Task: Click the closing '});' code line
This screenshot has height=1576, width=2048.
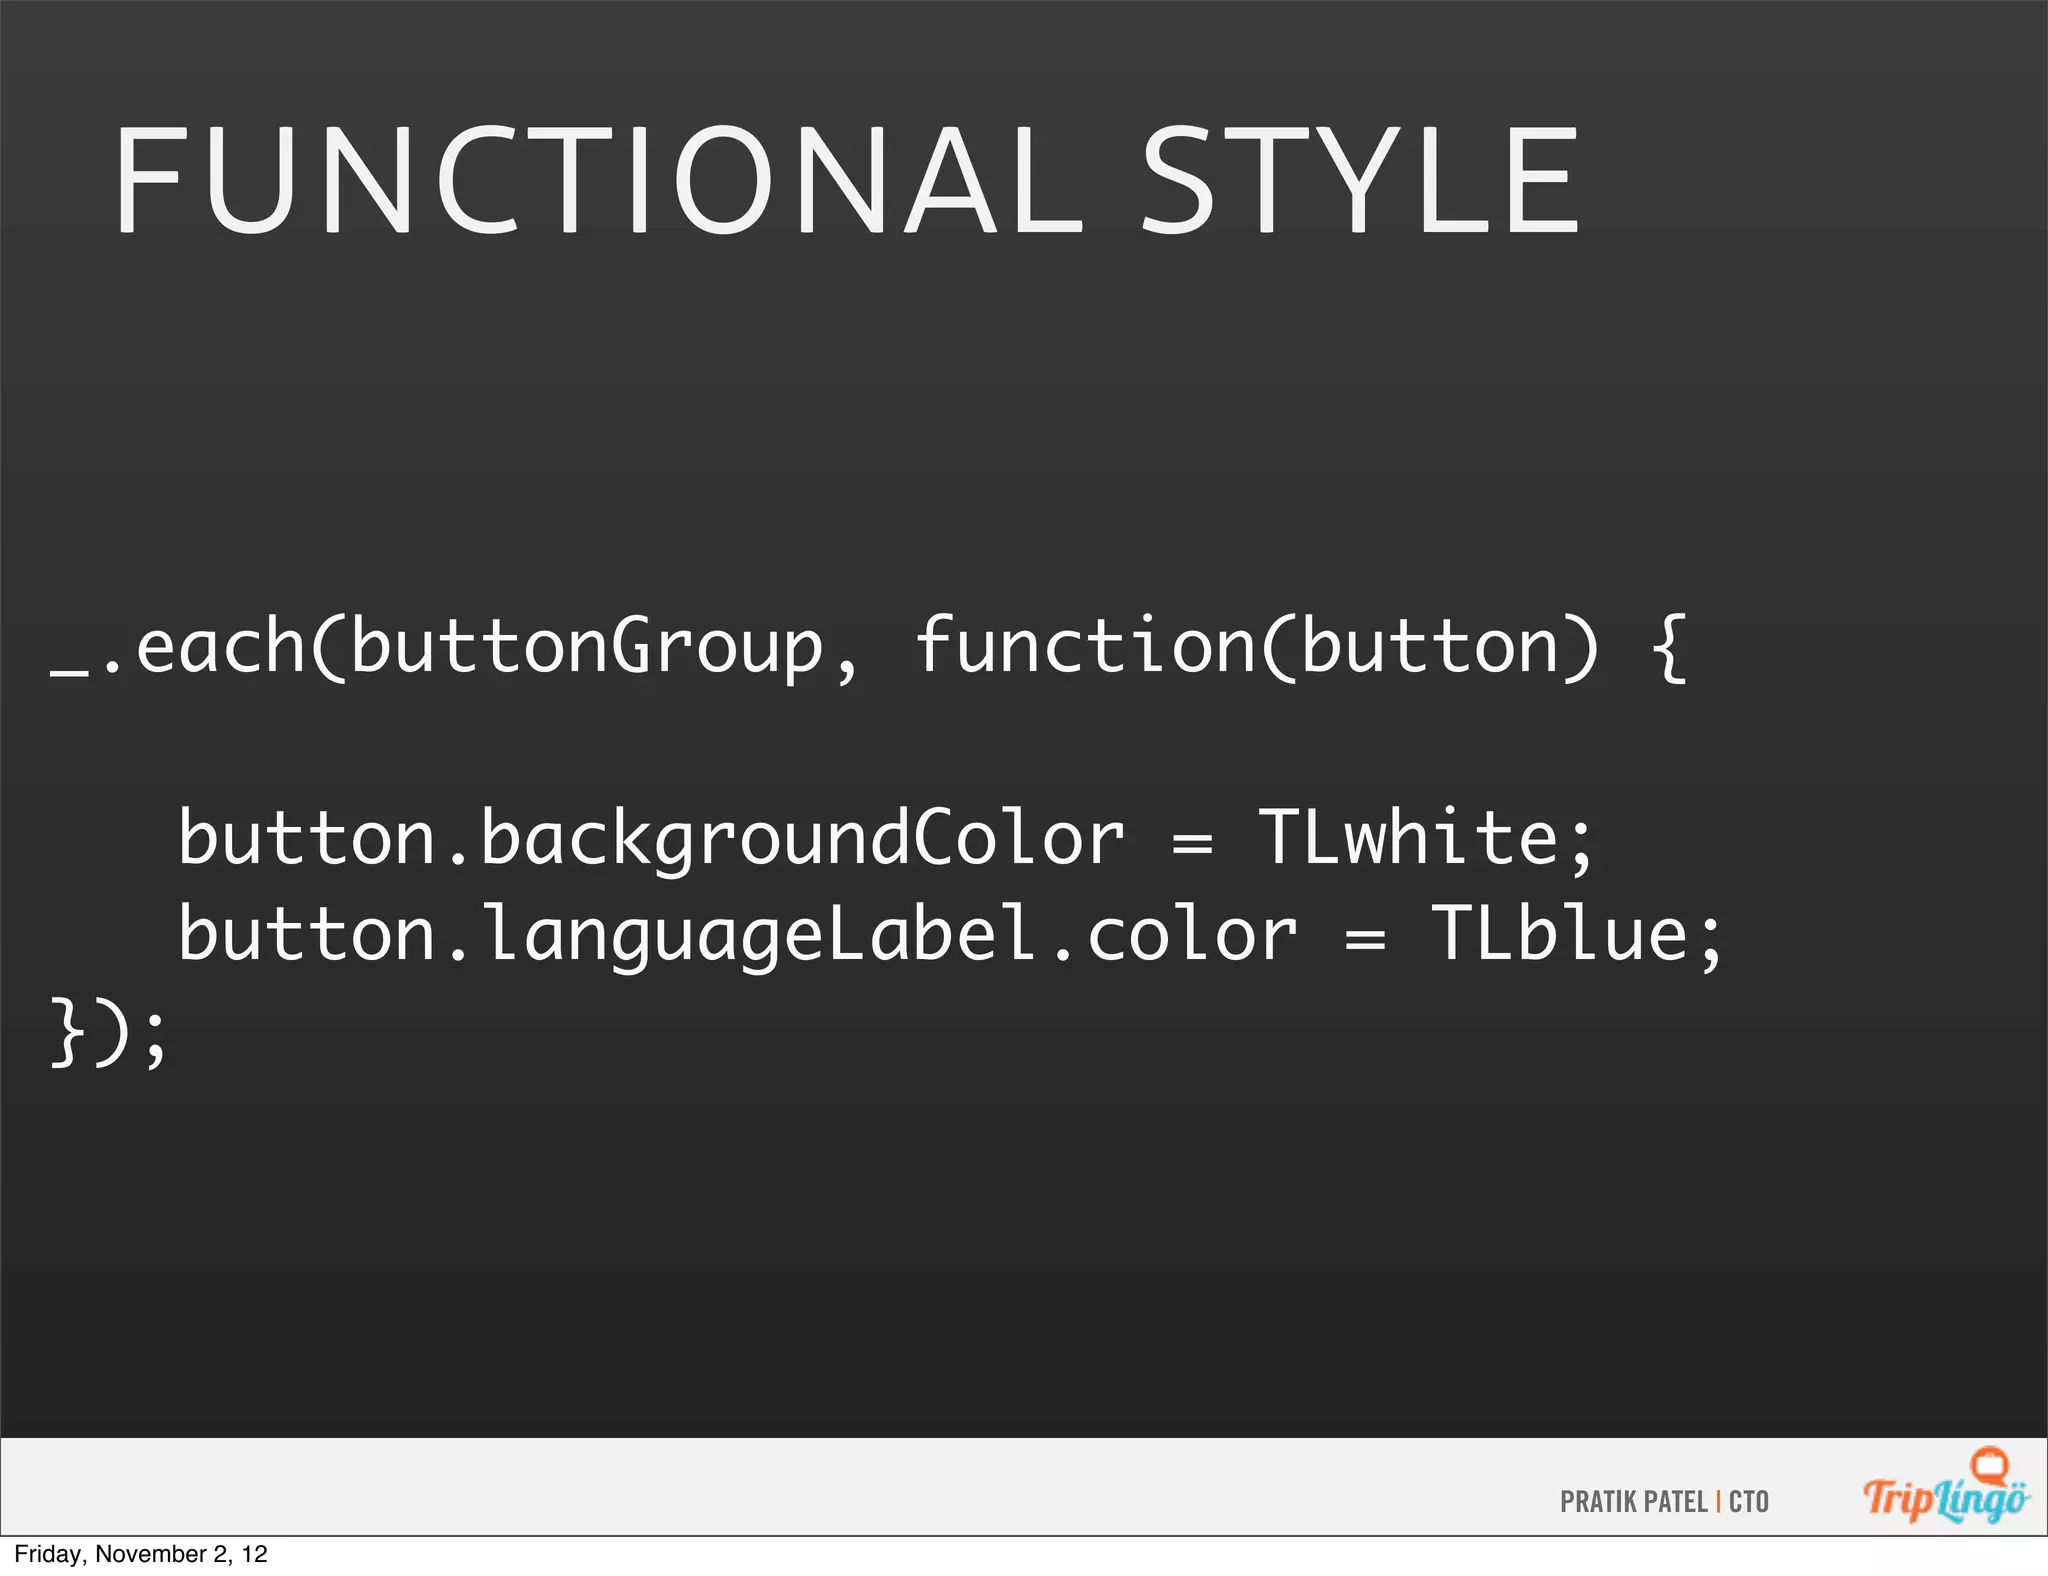Action: point(109,1032)
